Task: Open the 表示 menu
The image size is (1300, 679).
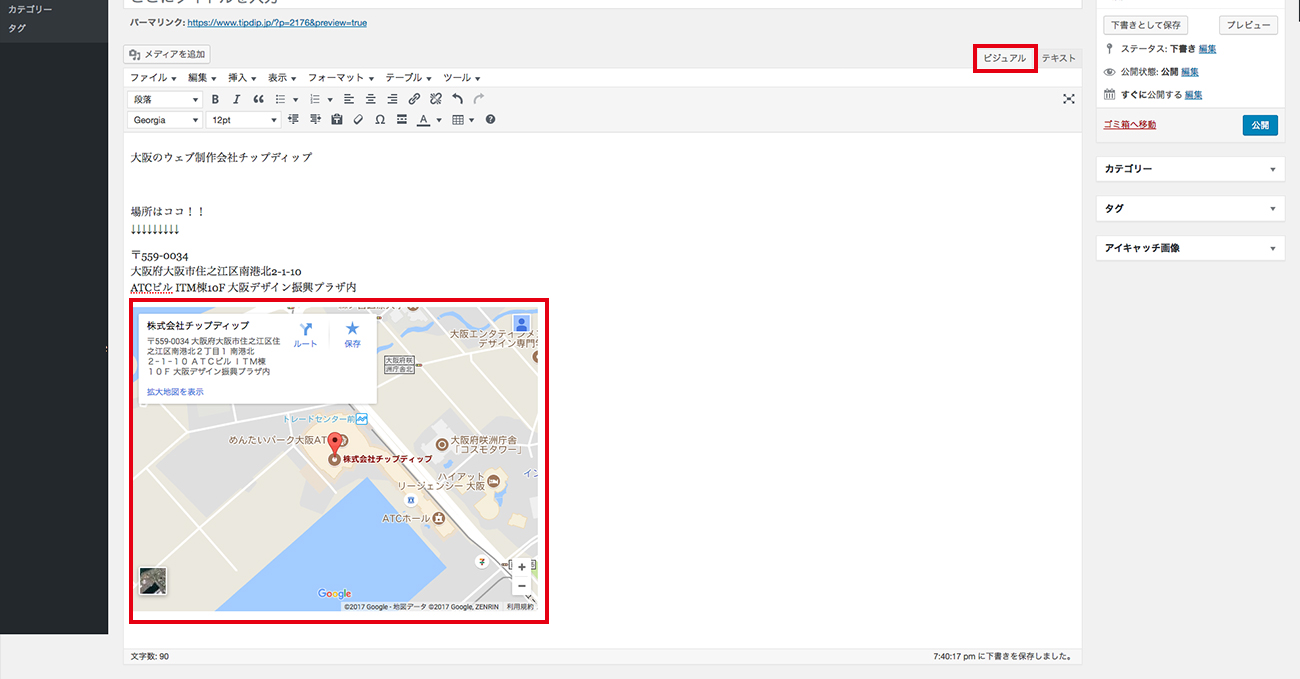Action: pyautogui.click(x=282, y=78)
